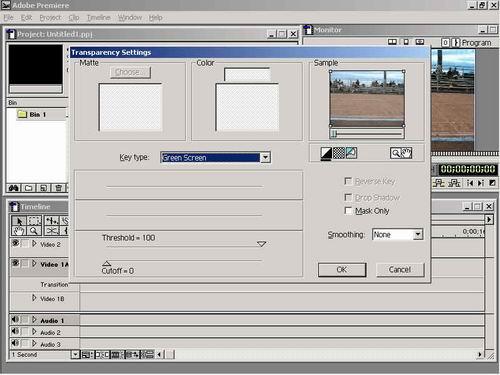Open the Clip menu

74,17
